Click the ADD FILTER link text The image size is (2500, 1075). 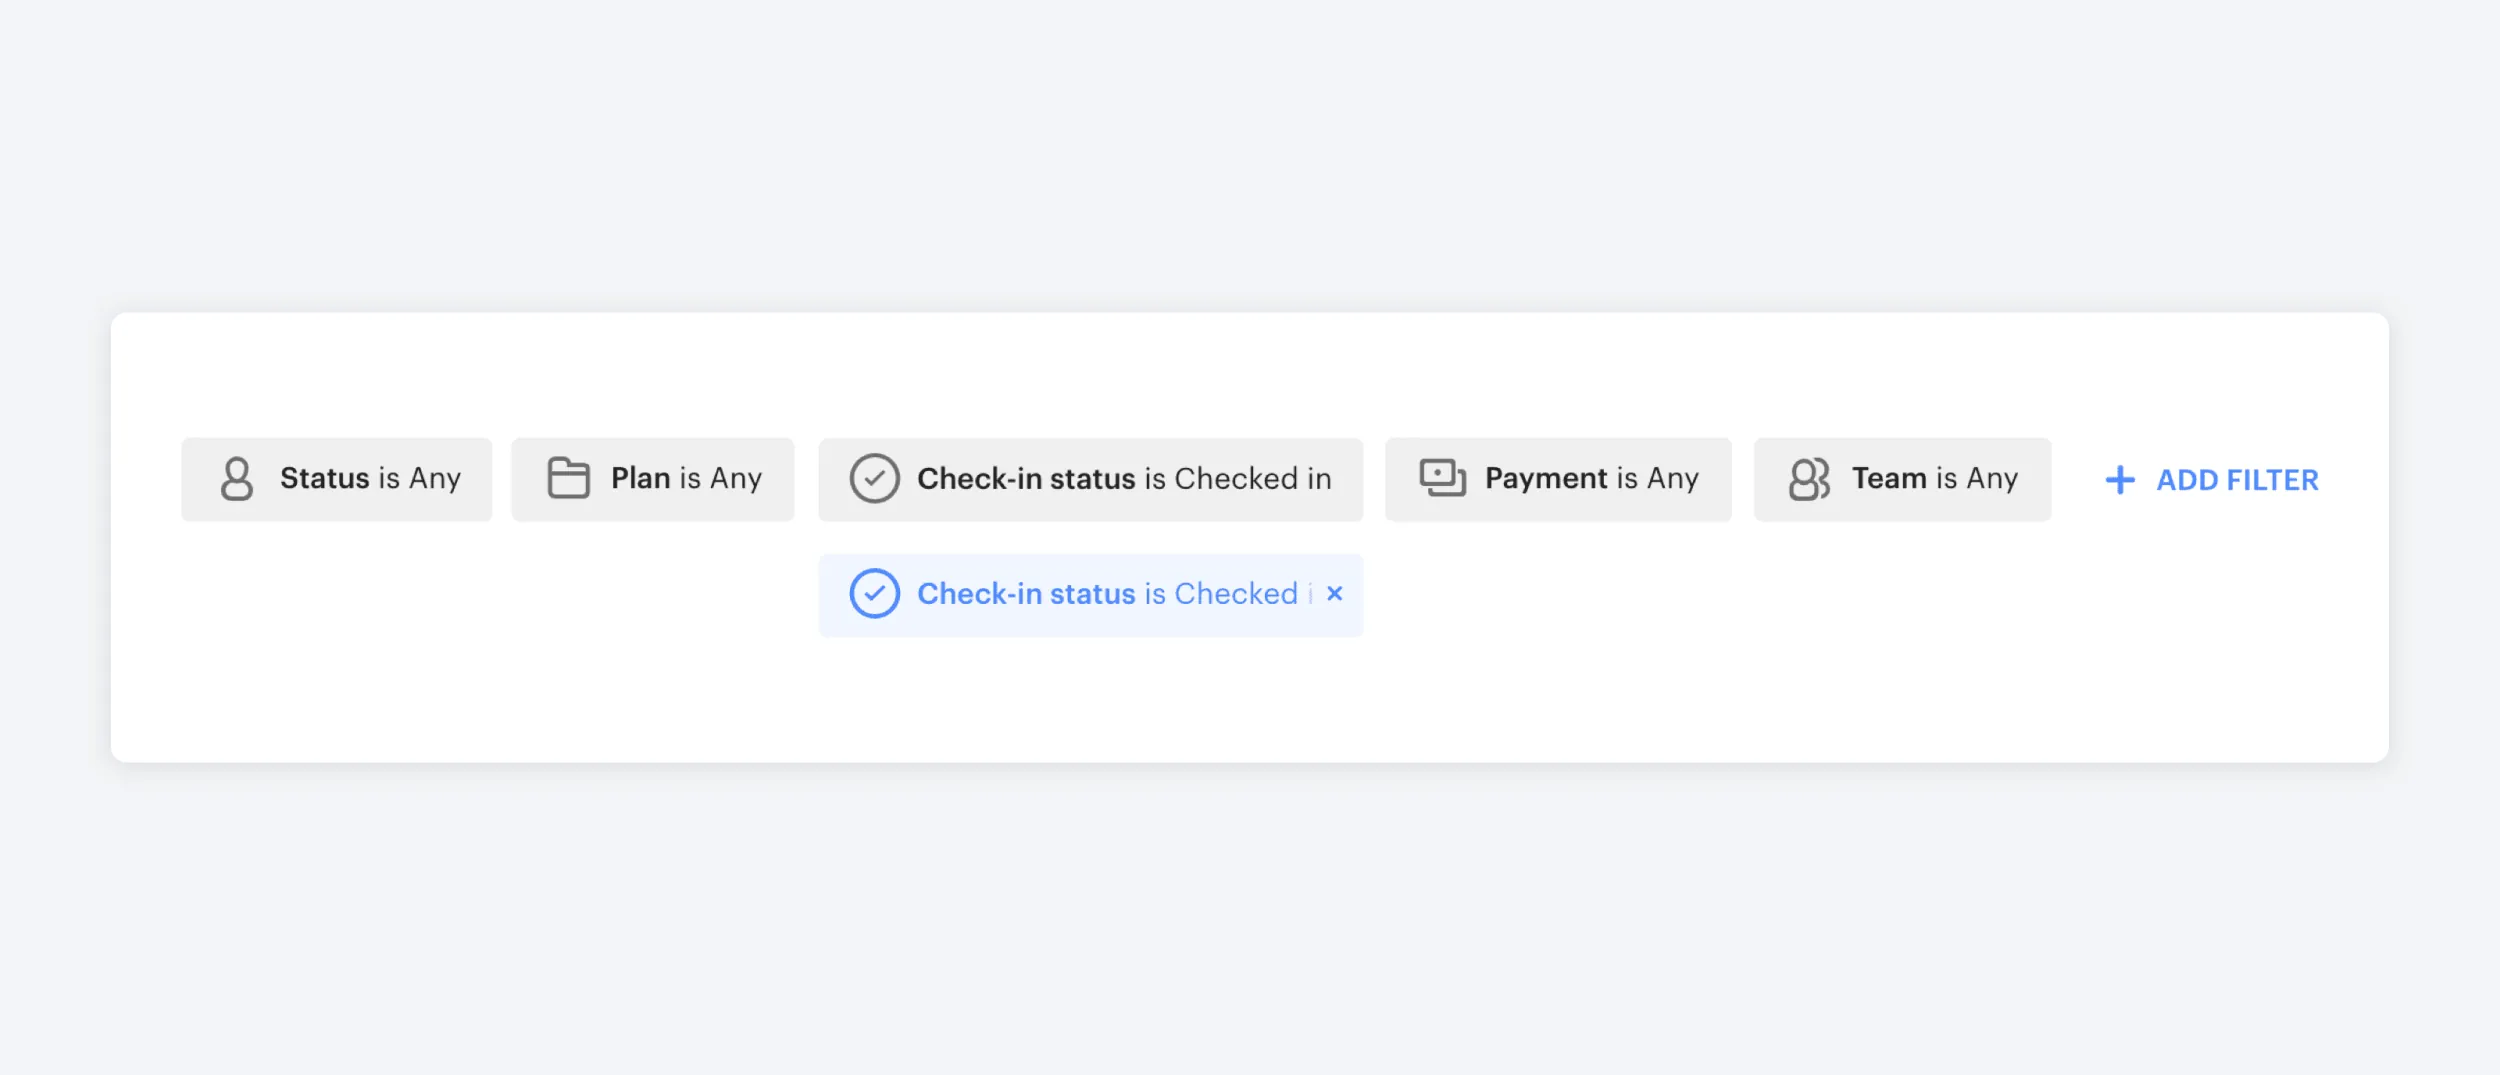pyautogui.click(x=2237, y=480)
